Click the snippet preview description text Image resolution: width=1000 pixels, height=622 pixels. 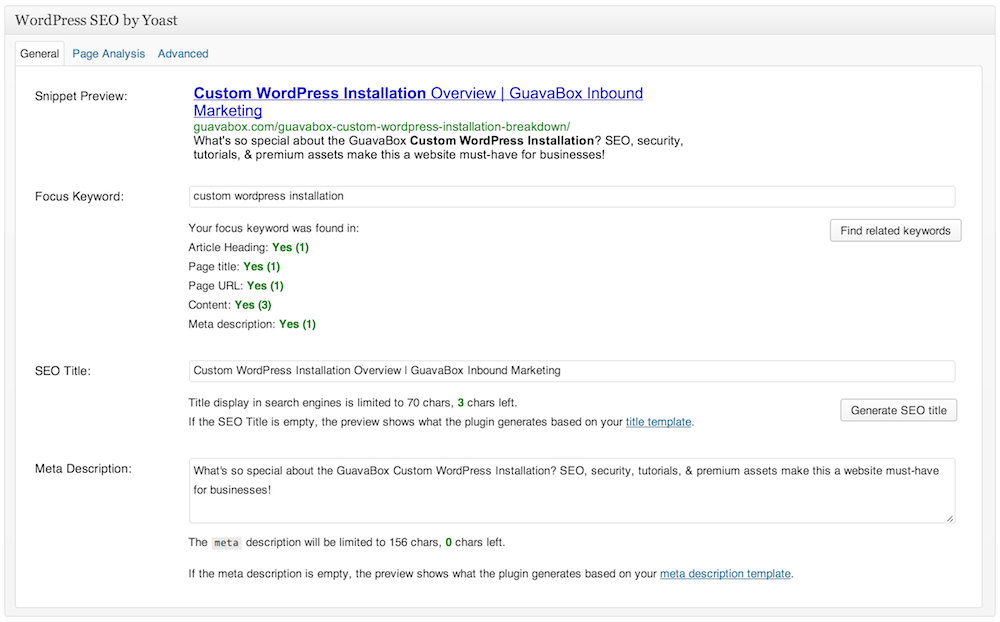coord(438,147)
